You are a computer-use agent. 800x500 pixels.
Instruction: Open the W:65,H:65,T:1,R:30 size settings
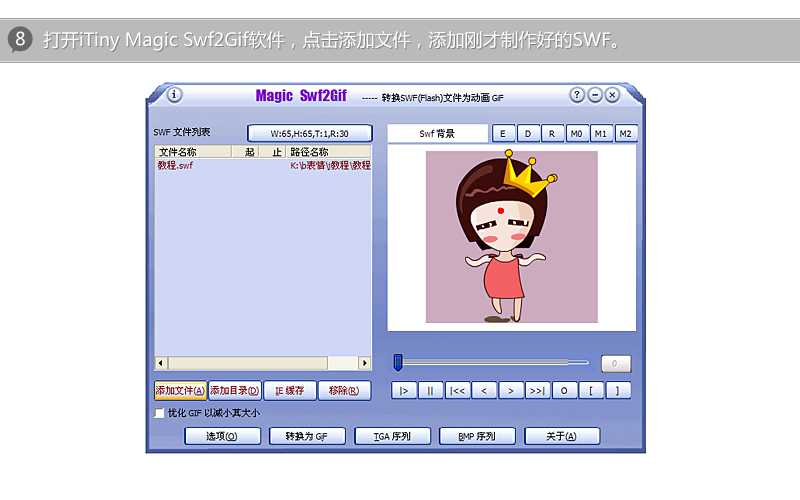(x=310, y=134)
